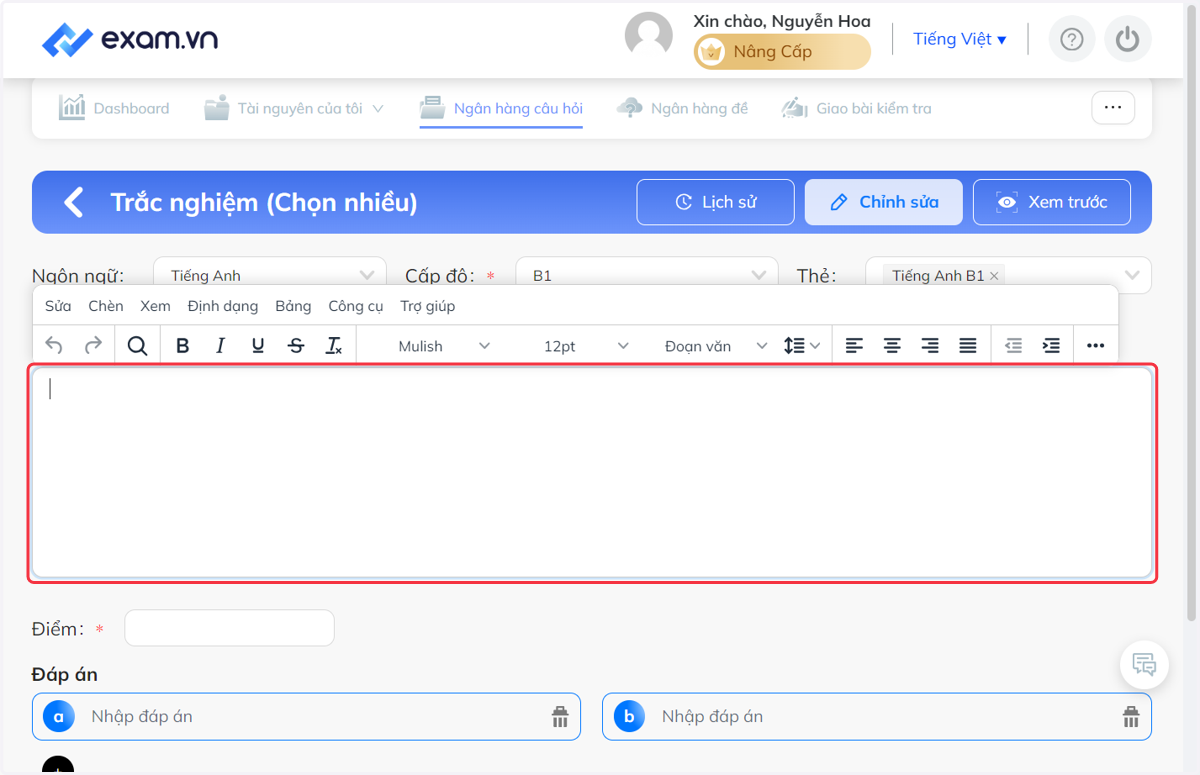Go to the Dashboard tab

114,108
